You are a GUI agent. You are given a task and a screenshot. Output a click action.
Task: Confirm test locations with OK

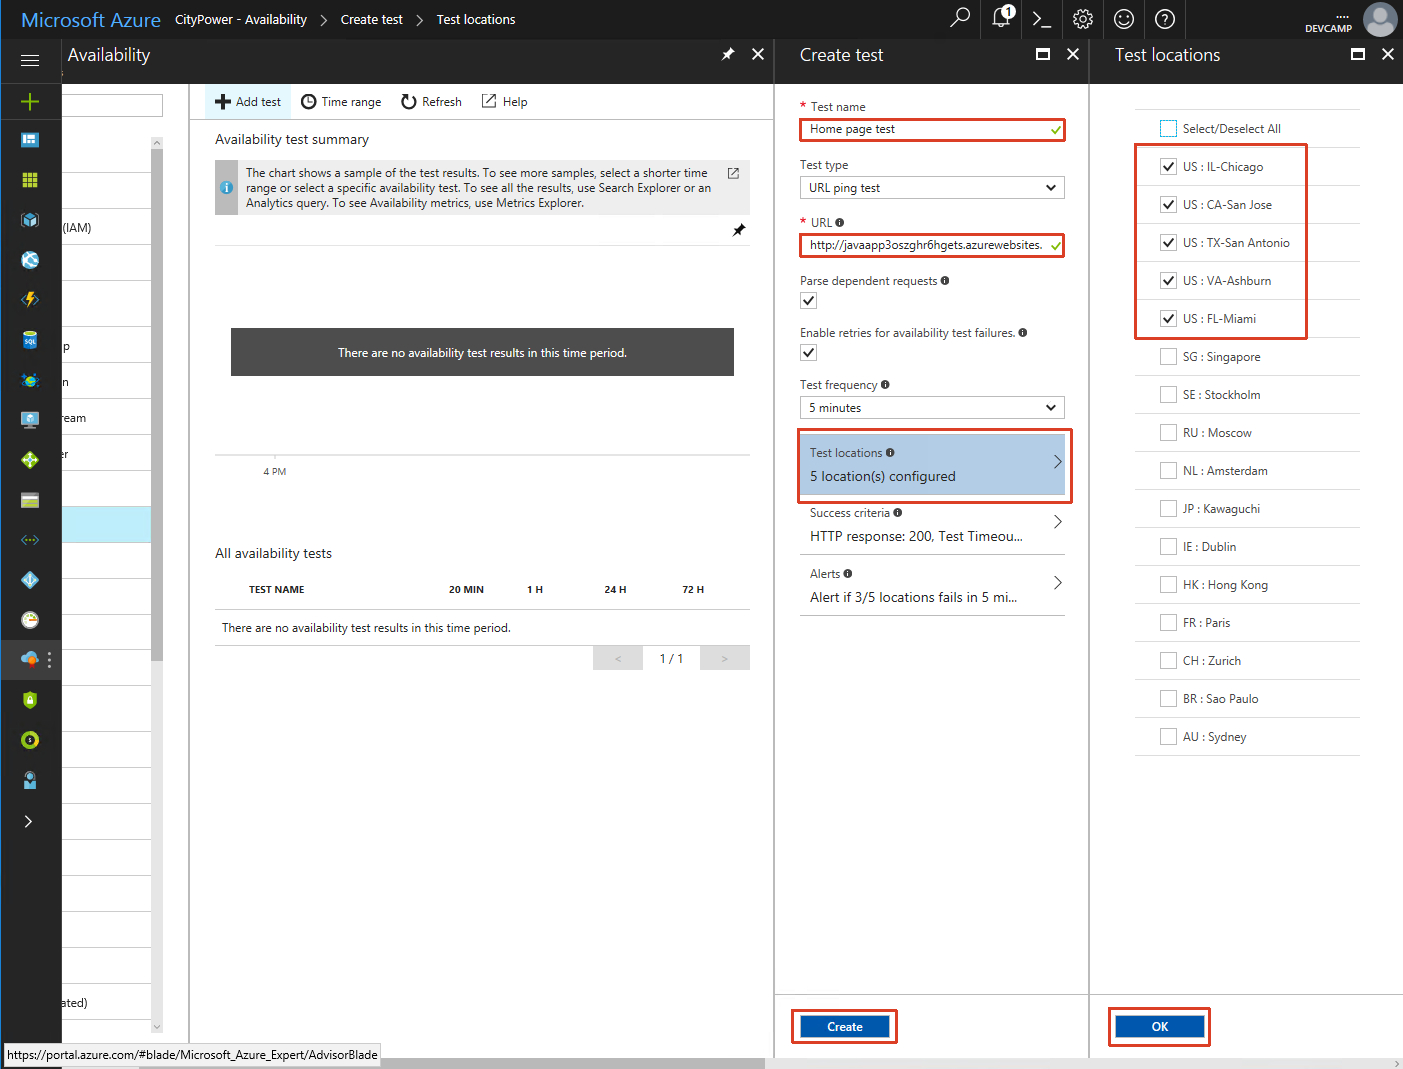tap(1160, 1027)
